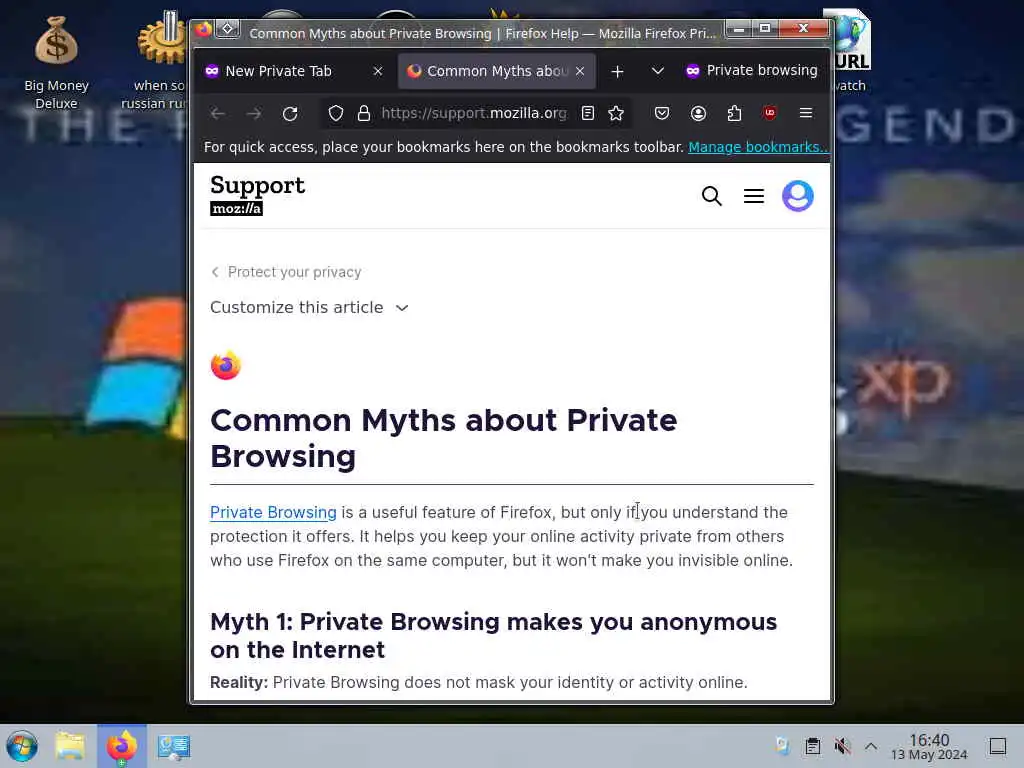This screenshot has width=1024, height=768.
Task: Click the article title heading
Action: [x=443, y=438]
